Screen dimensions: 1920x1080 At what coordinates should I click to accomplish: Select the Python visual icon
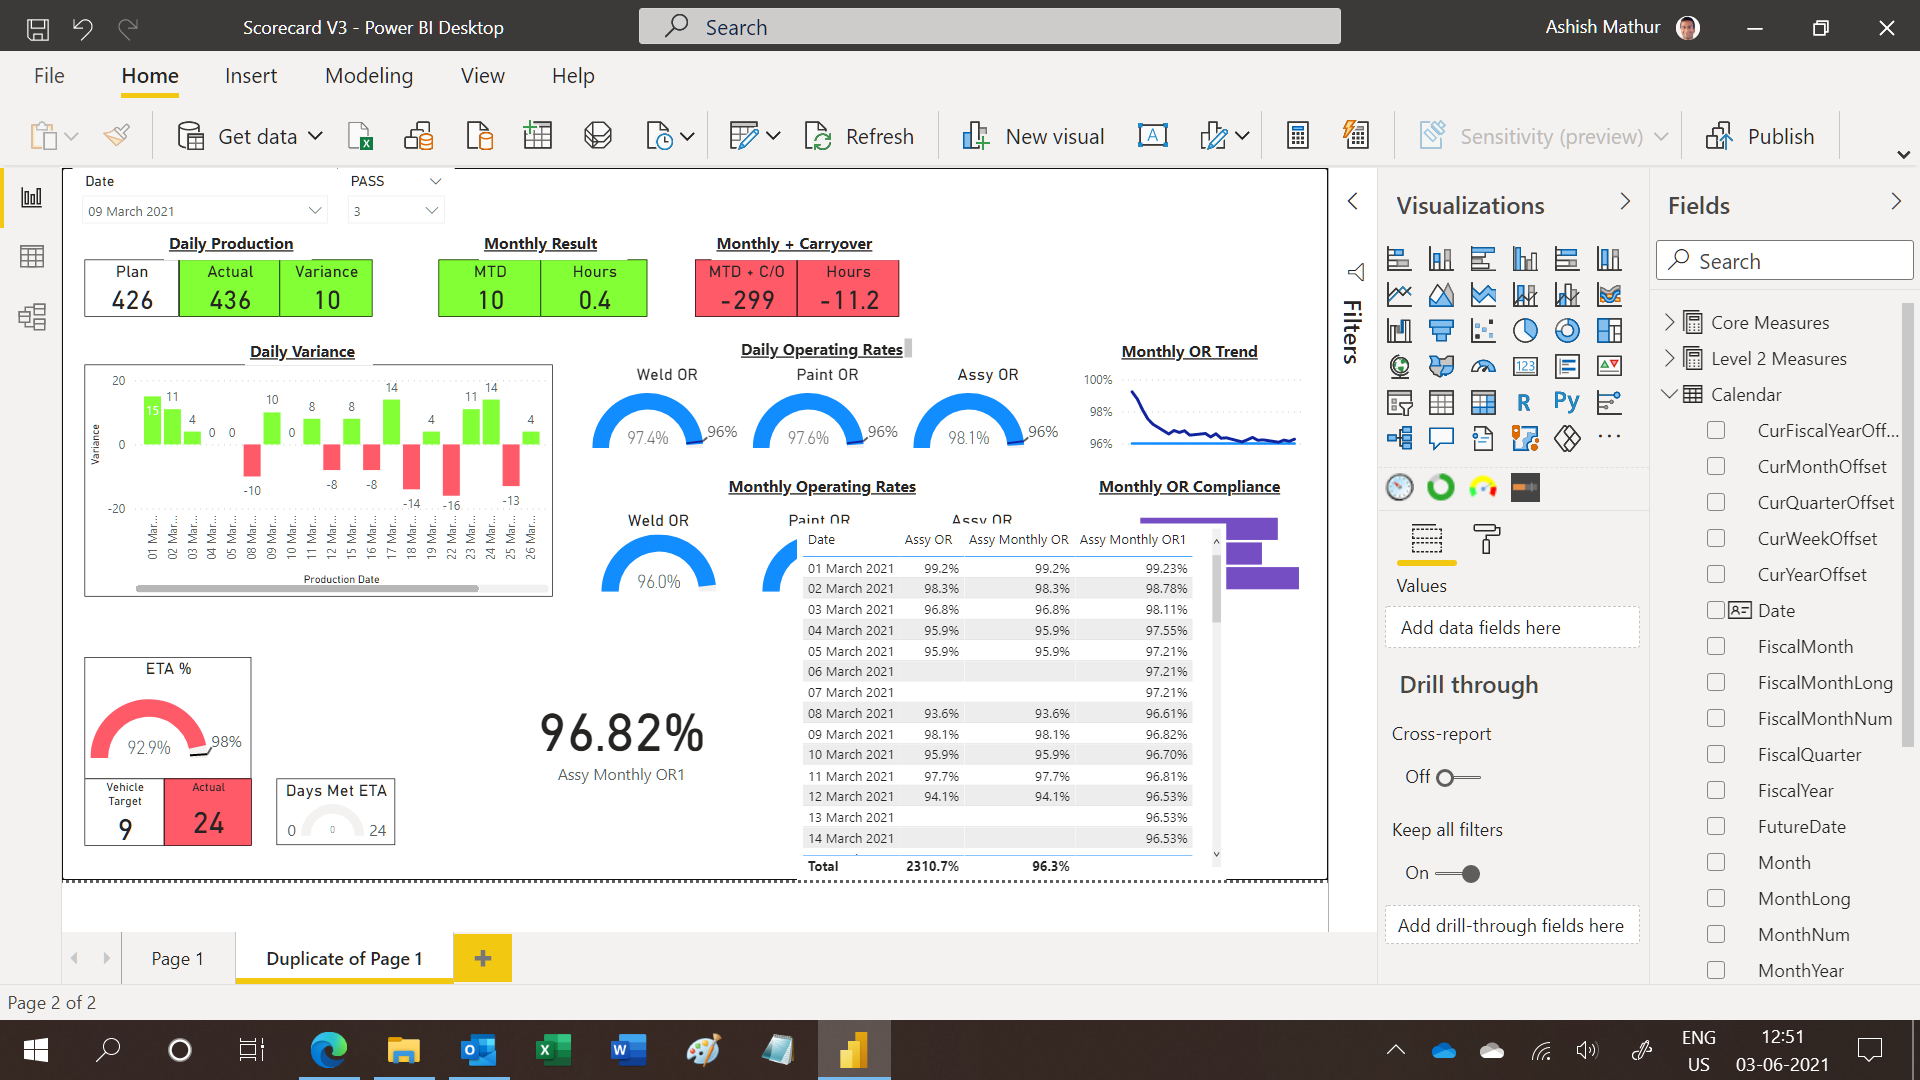1567,402
